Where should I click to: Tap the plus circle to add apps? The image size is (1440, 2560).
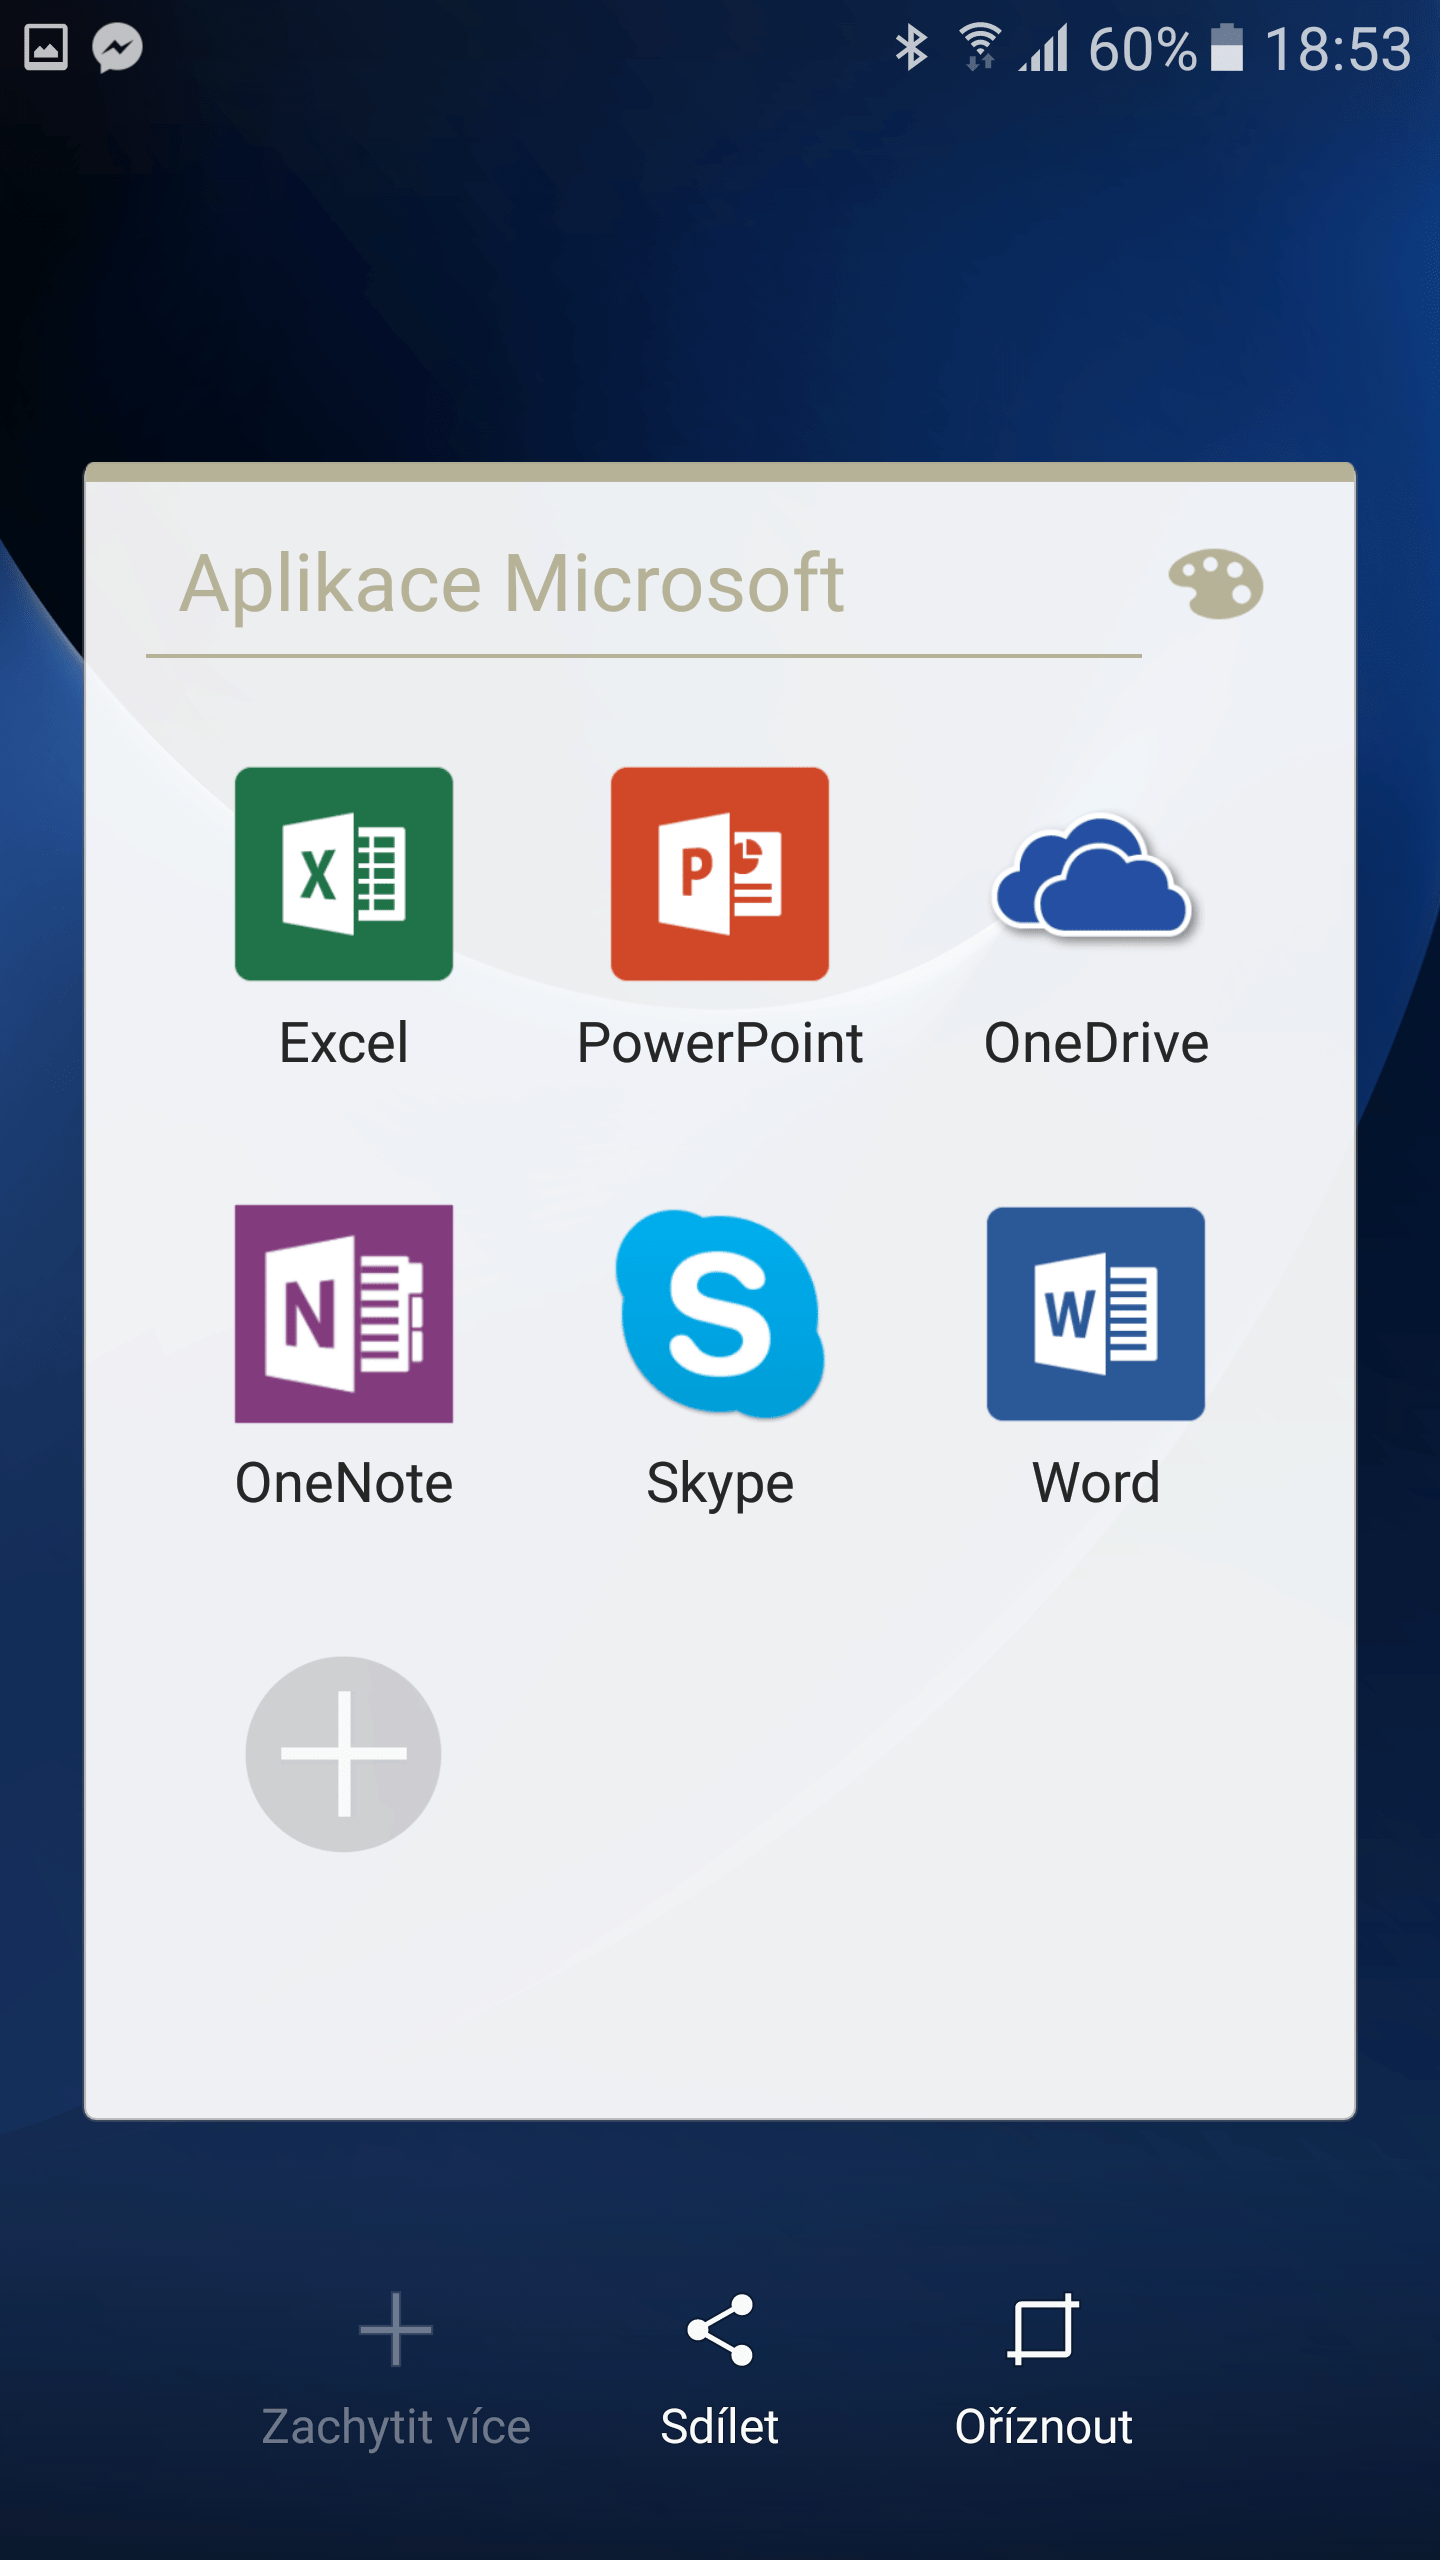click(343, 1754)
